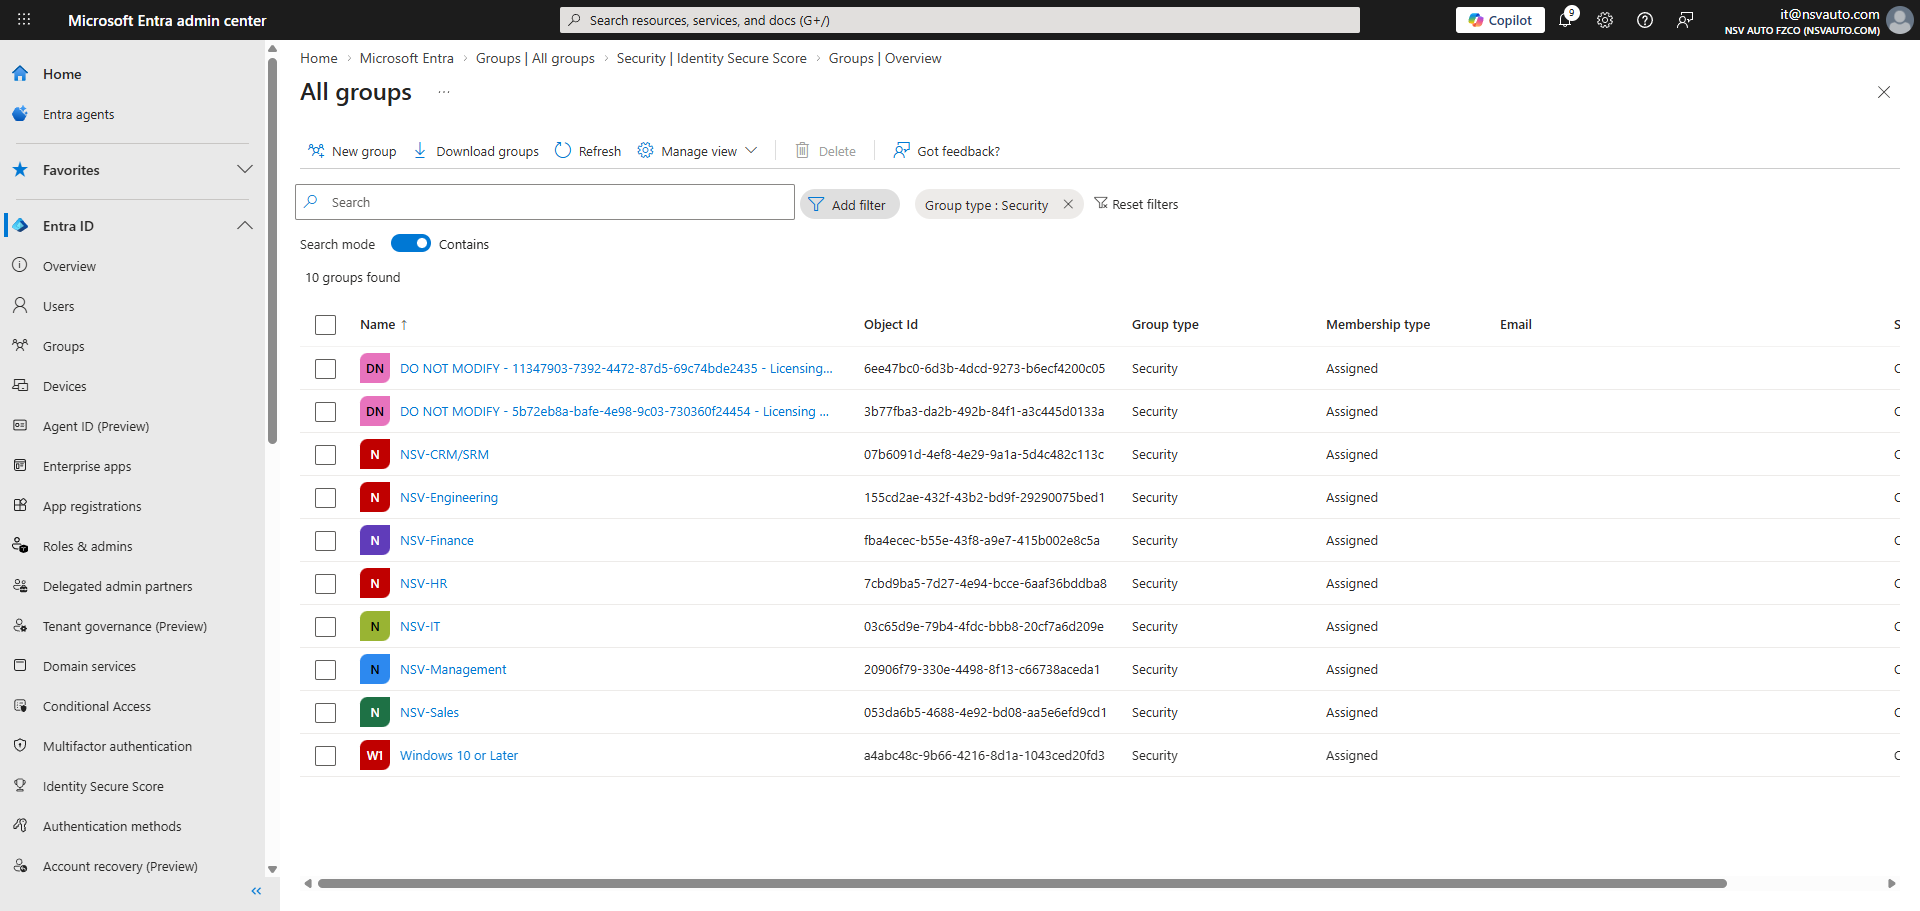Click the Entra agents icon in sidebar
1920x911 pixels.
20,114
